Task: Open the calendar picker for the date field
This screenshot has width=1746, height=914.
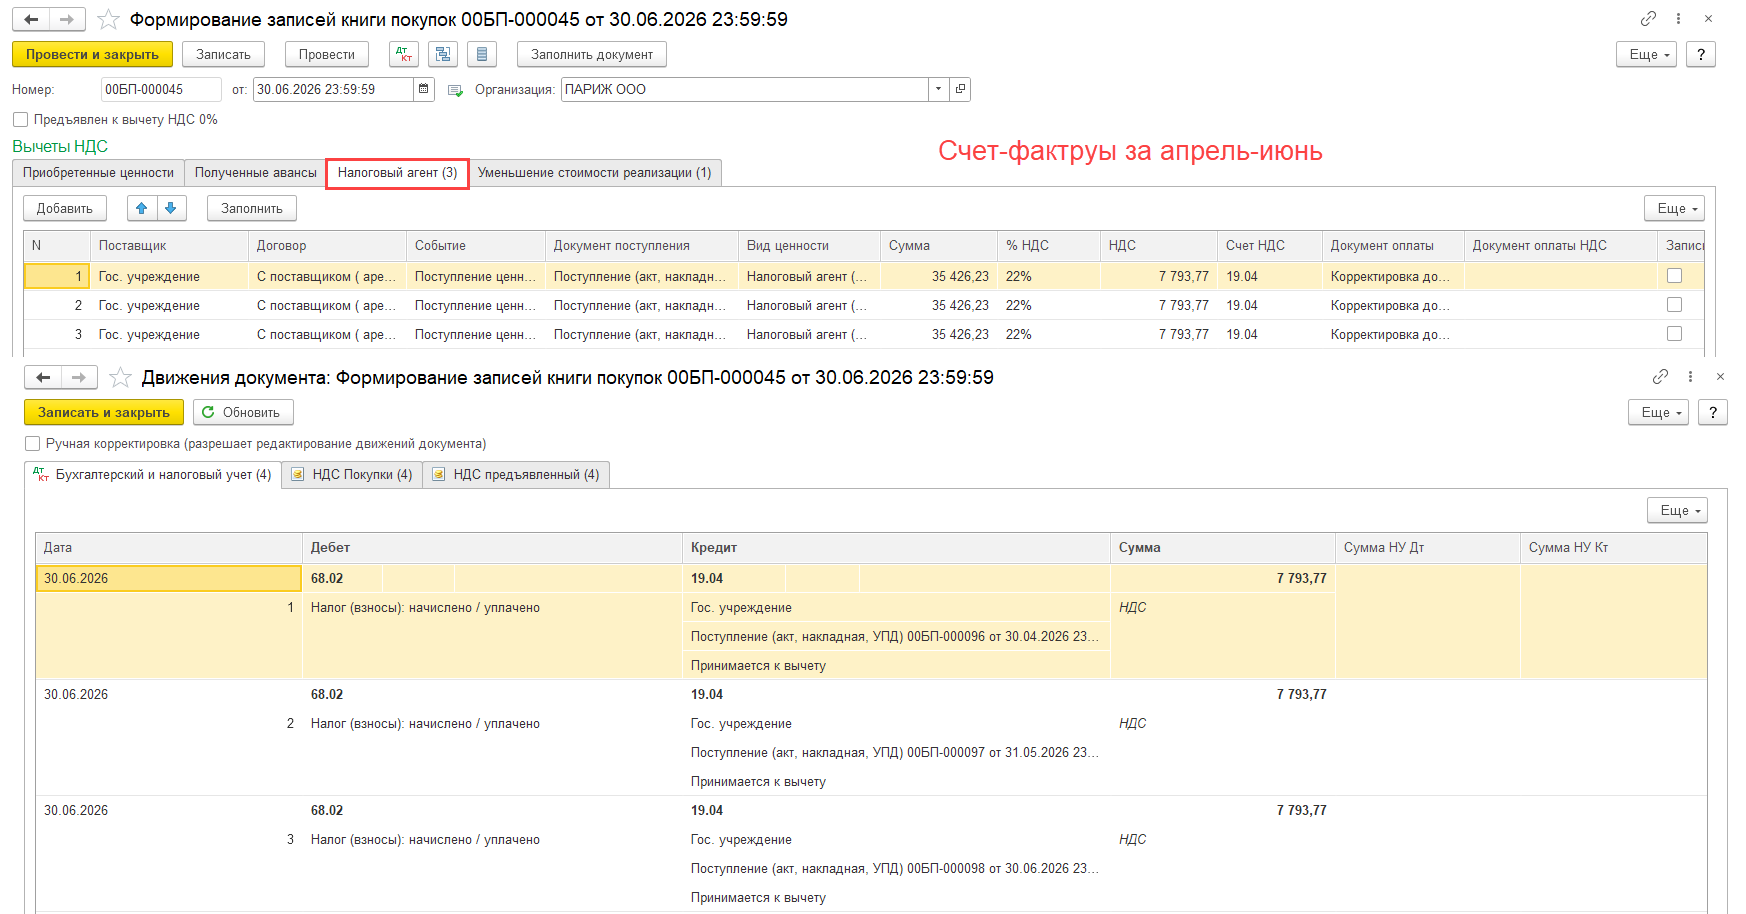Action: (424, 89)
